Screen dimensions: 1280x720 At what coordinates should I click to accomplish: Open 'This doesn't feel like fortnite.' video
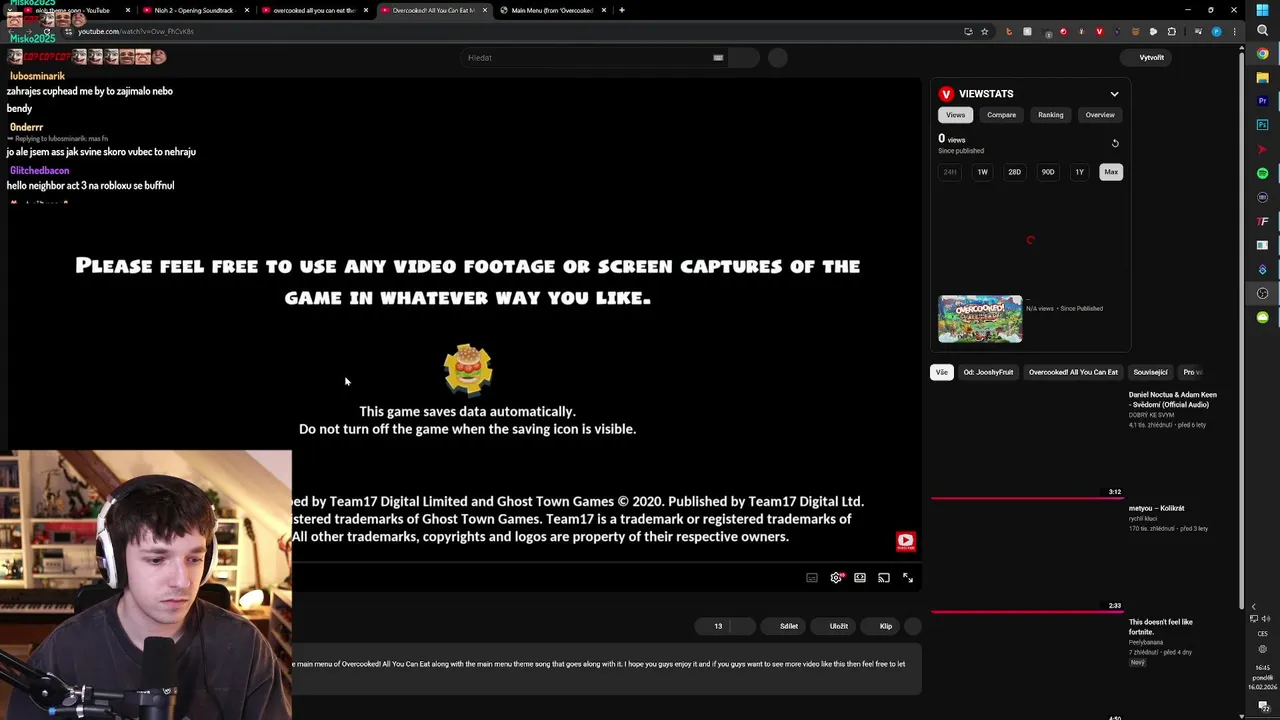pos(1161,627)
